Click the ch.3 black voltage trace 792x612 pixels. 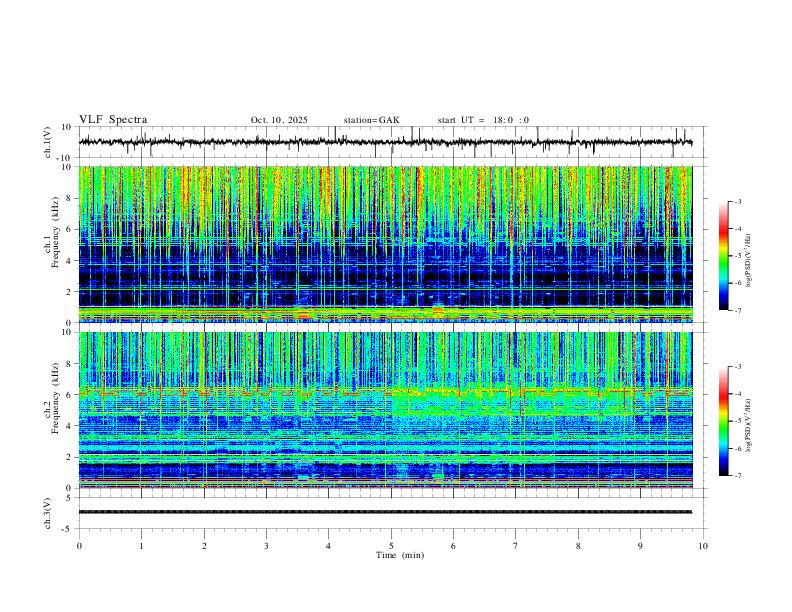click(385, 512)
